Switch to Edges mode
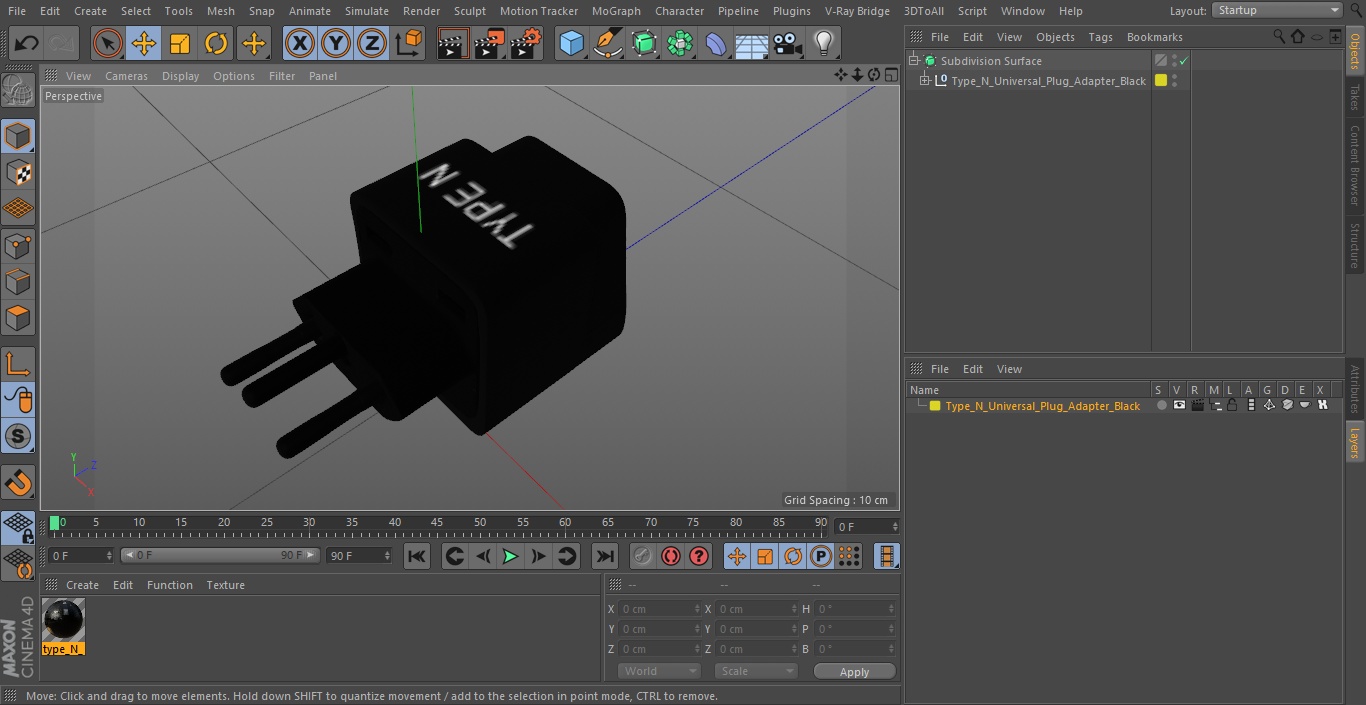The image size is (1366, 705). [18, 282]
